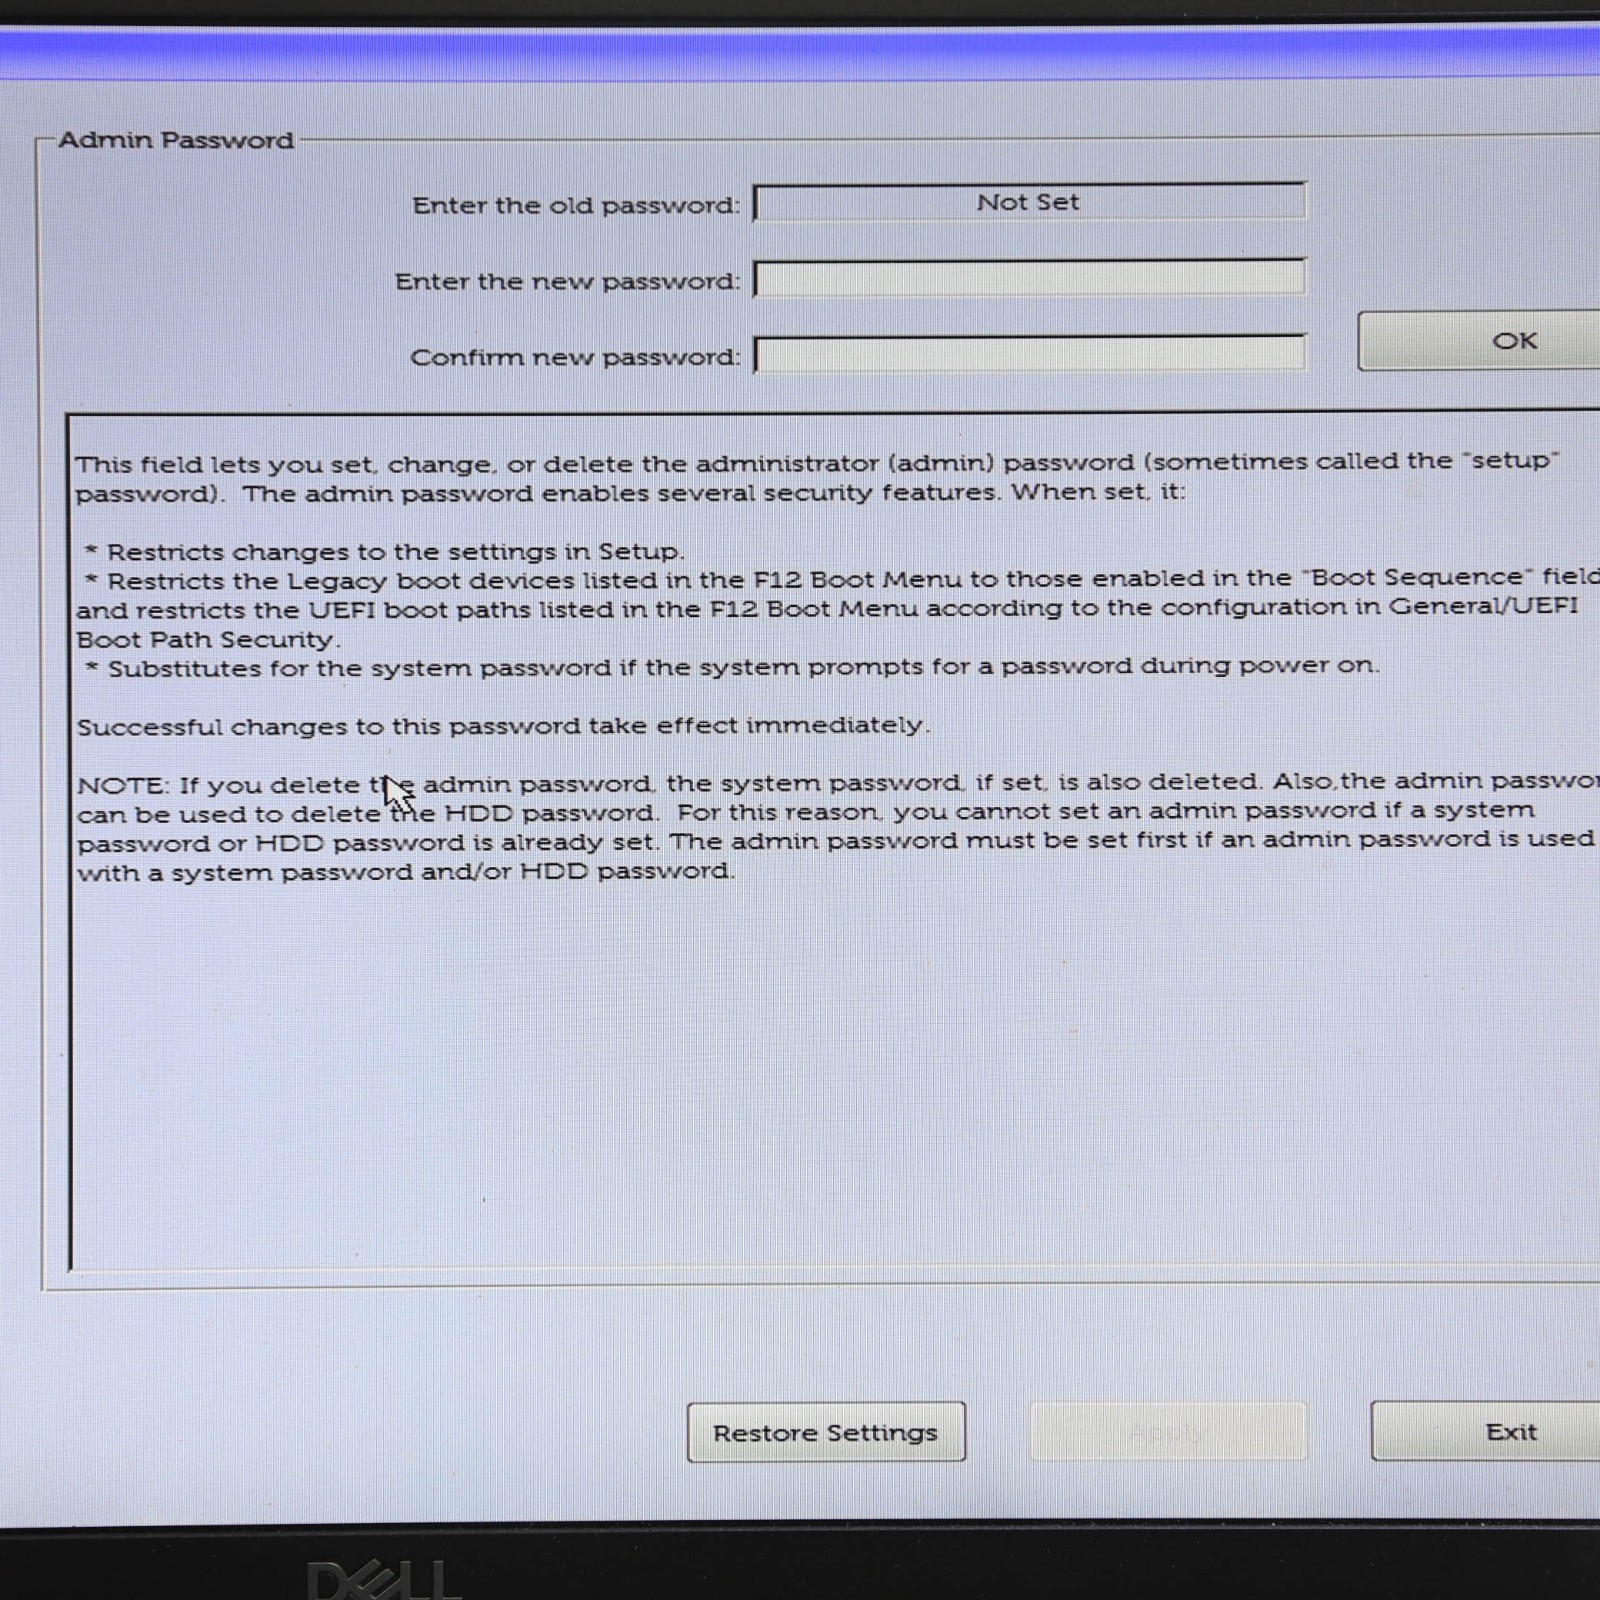Click the line starting 'can be used to delete'
This screenshot has width=1600, height=1600.
point(805,812)
